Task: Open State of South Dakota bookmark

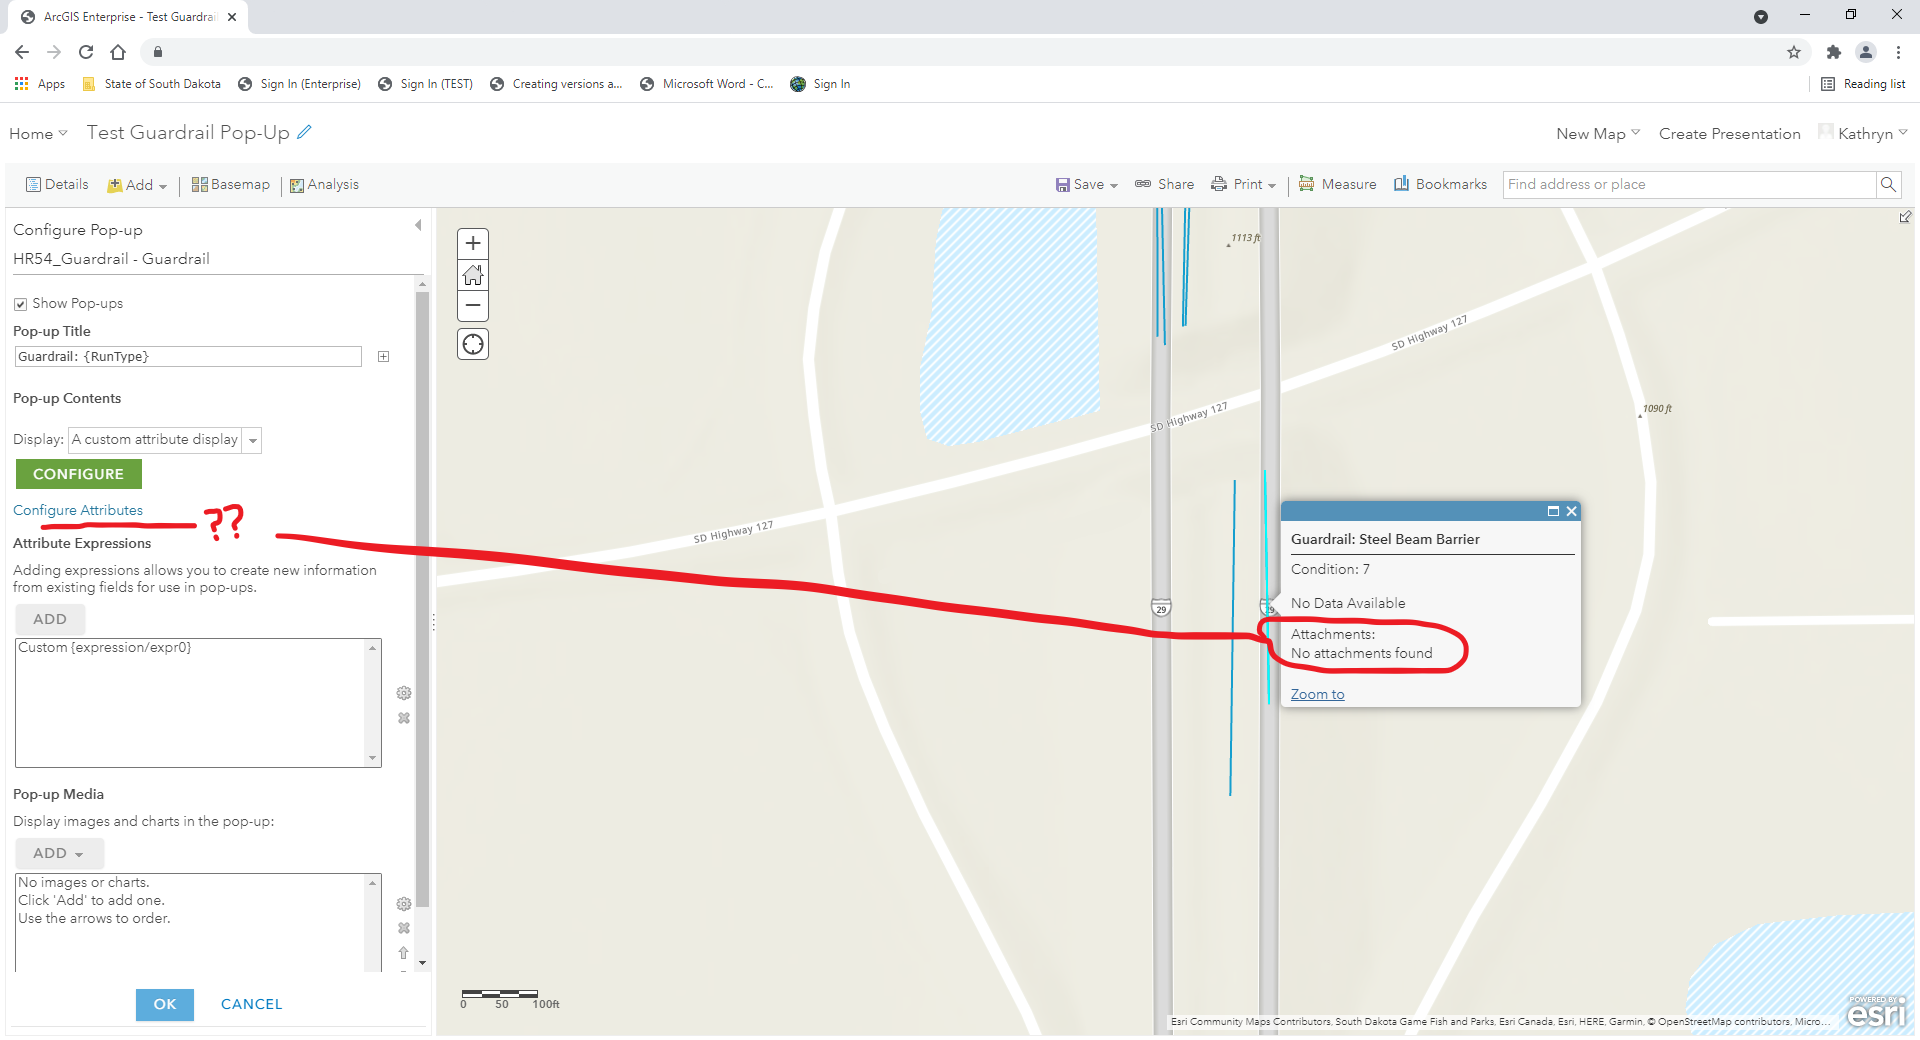Action: pos(152,84)
